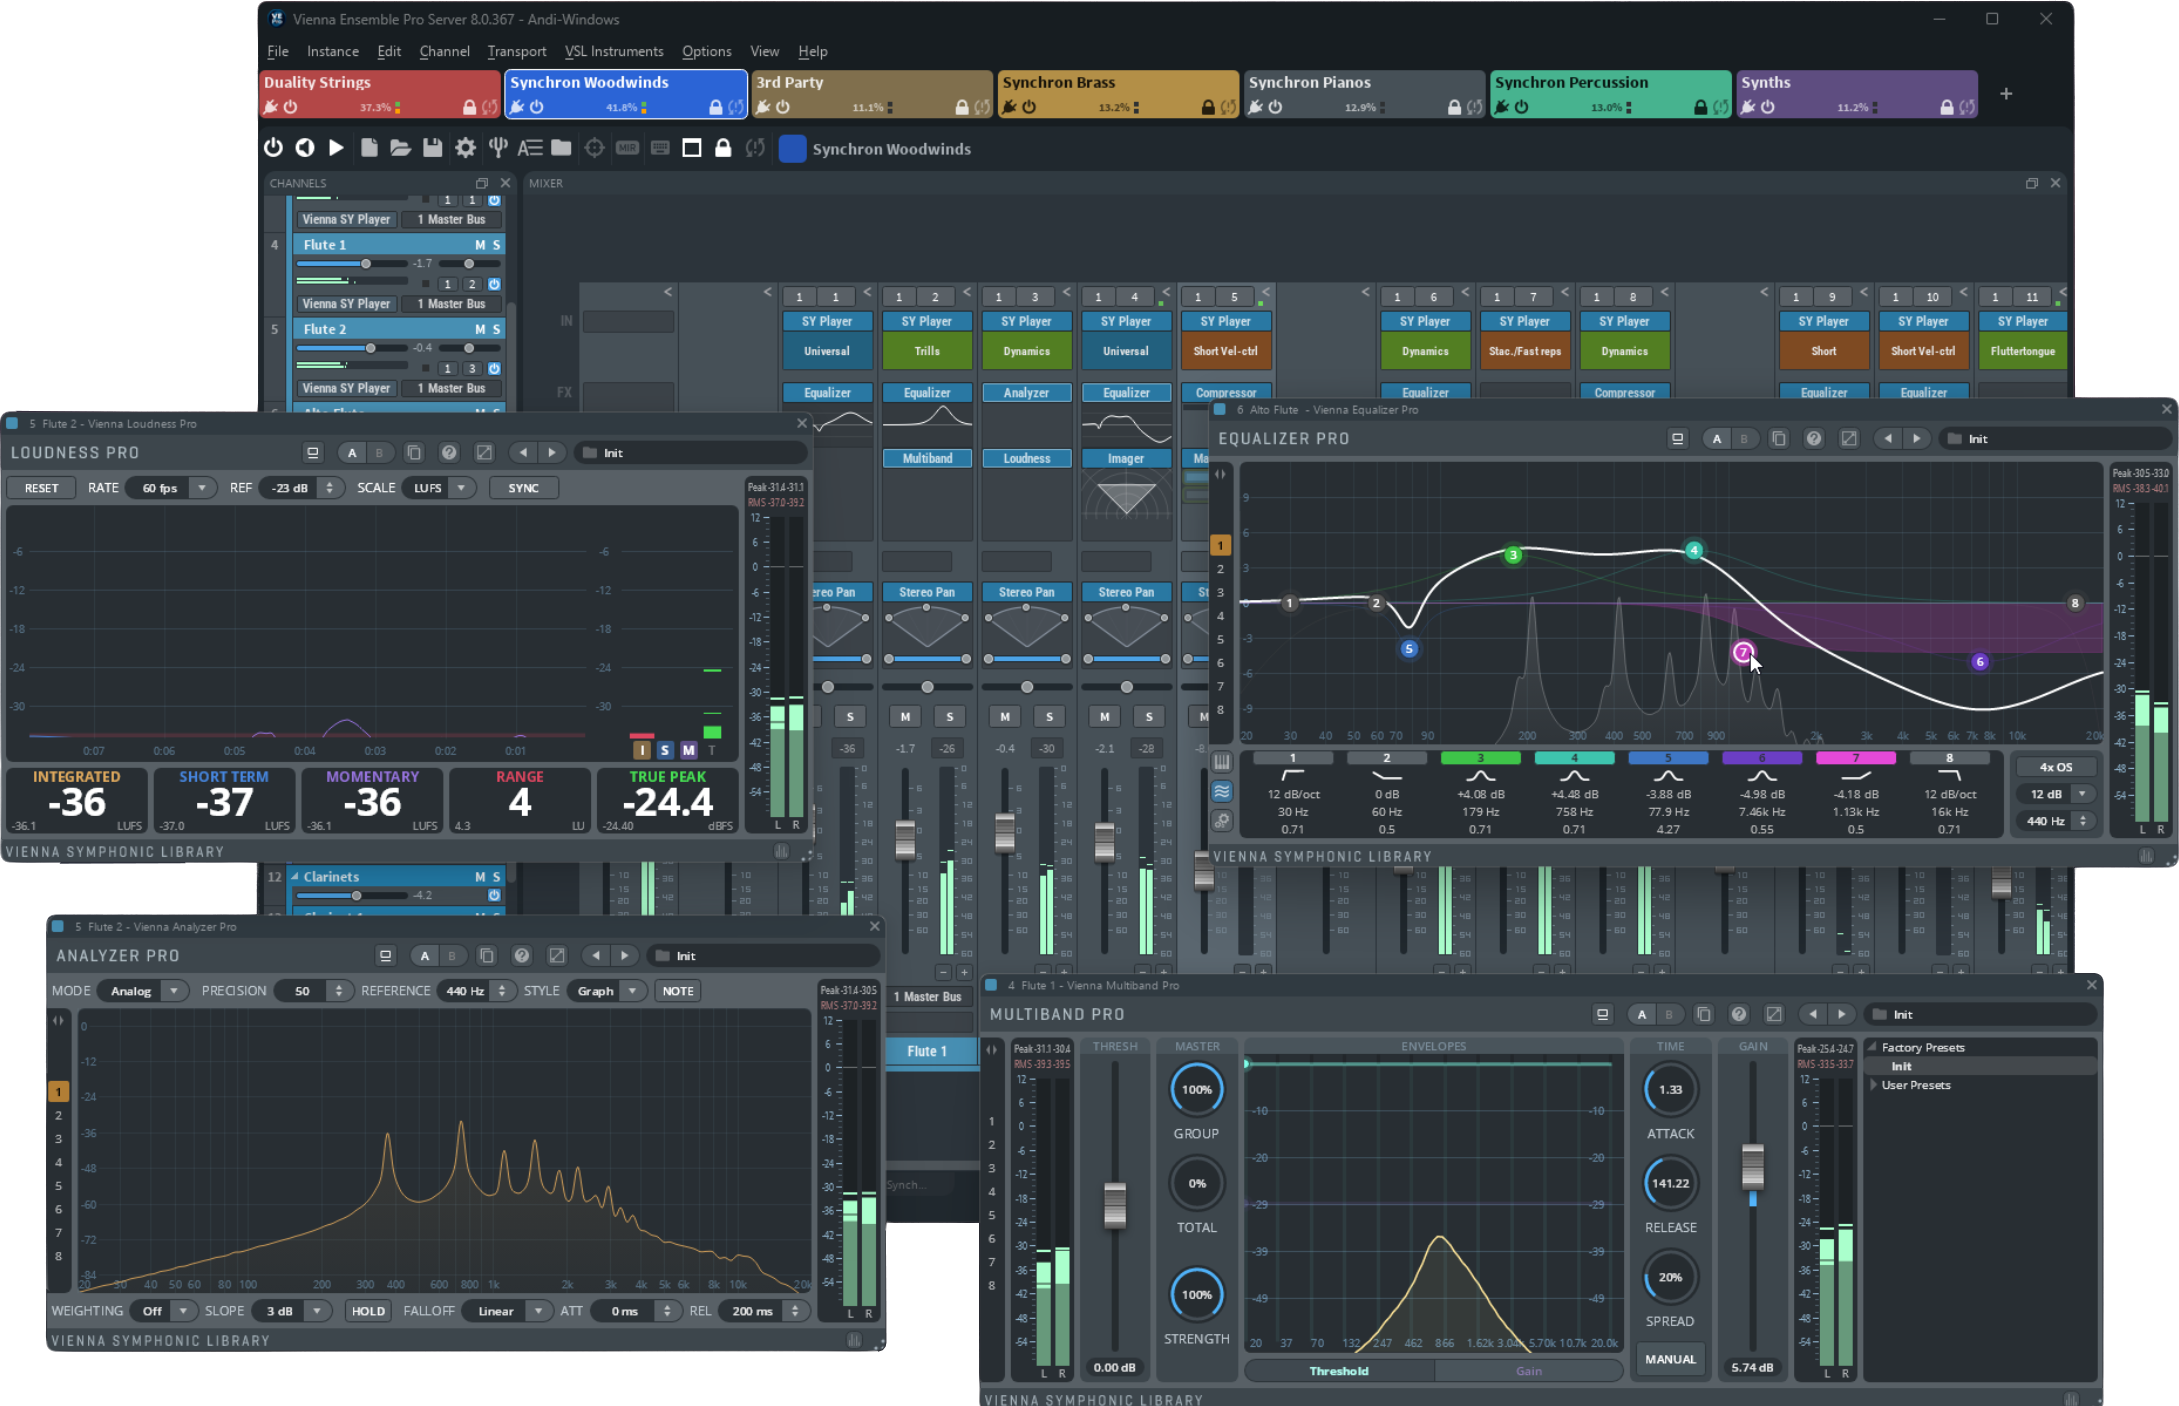Click the padlock icon in main toolbar
Viewport: 2179px width, 1406px height.
pos(723,148)
